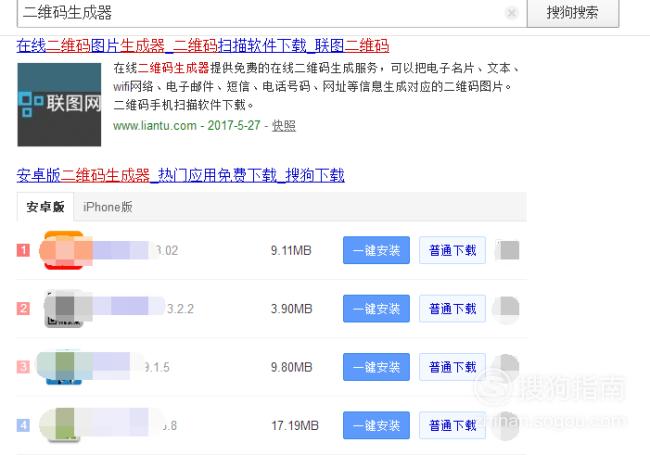Click the QR icon beside the 3.90MB row
Viewport: 650px width, 455px height.
tap(506, 309)
